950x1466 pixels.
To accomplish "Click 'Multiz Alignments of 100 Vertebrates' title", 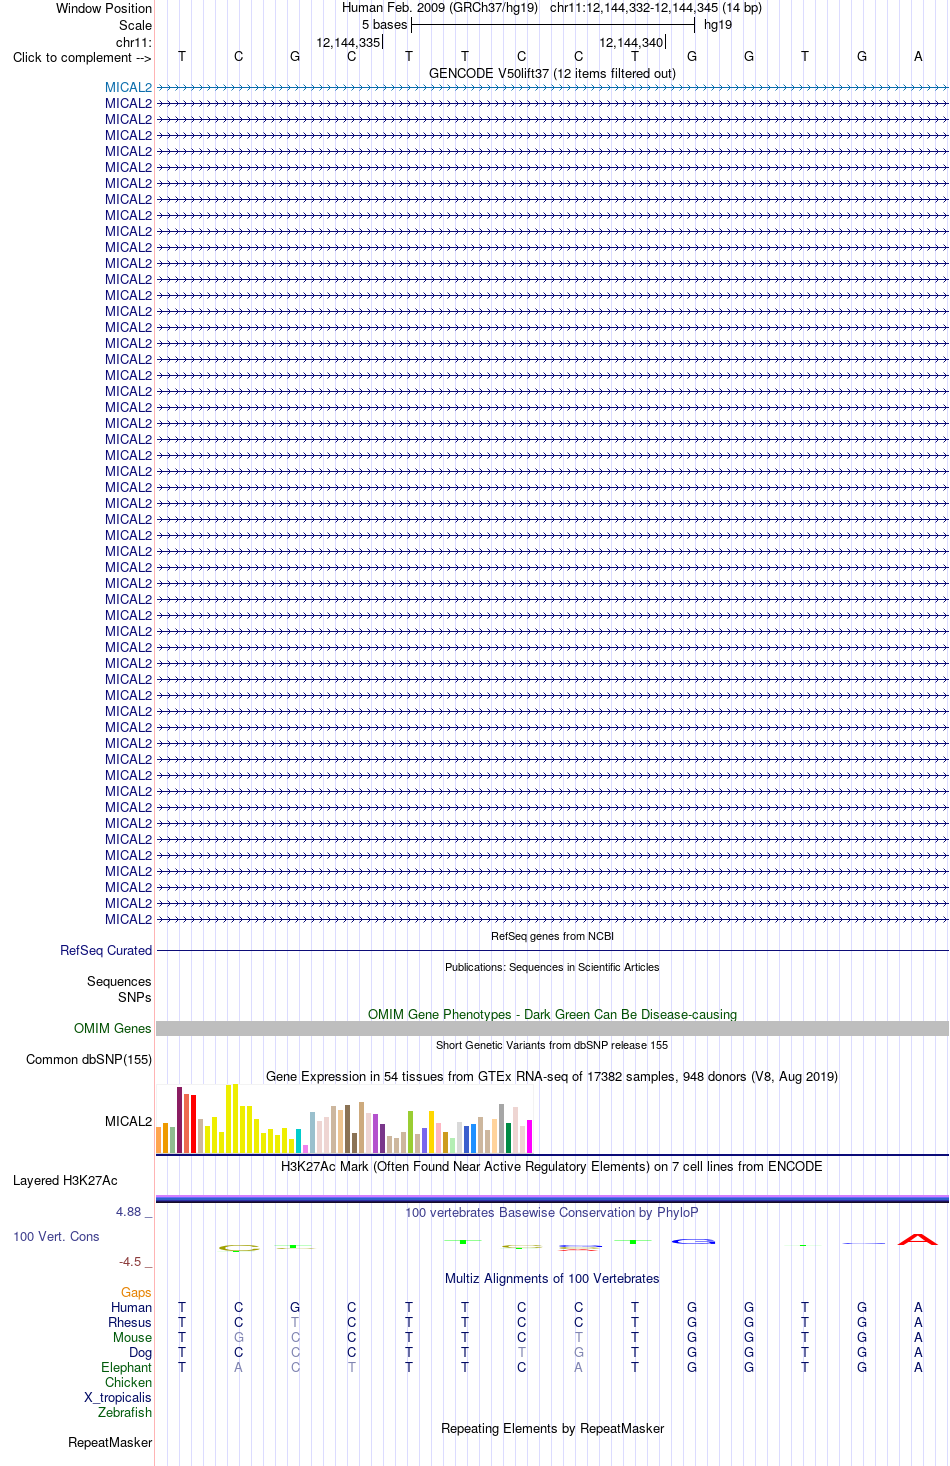I will coord(552,1278).
